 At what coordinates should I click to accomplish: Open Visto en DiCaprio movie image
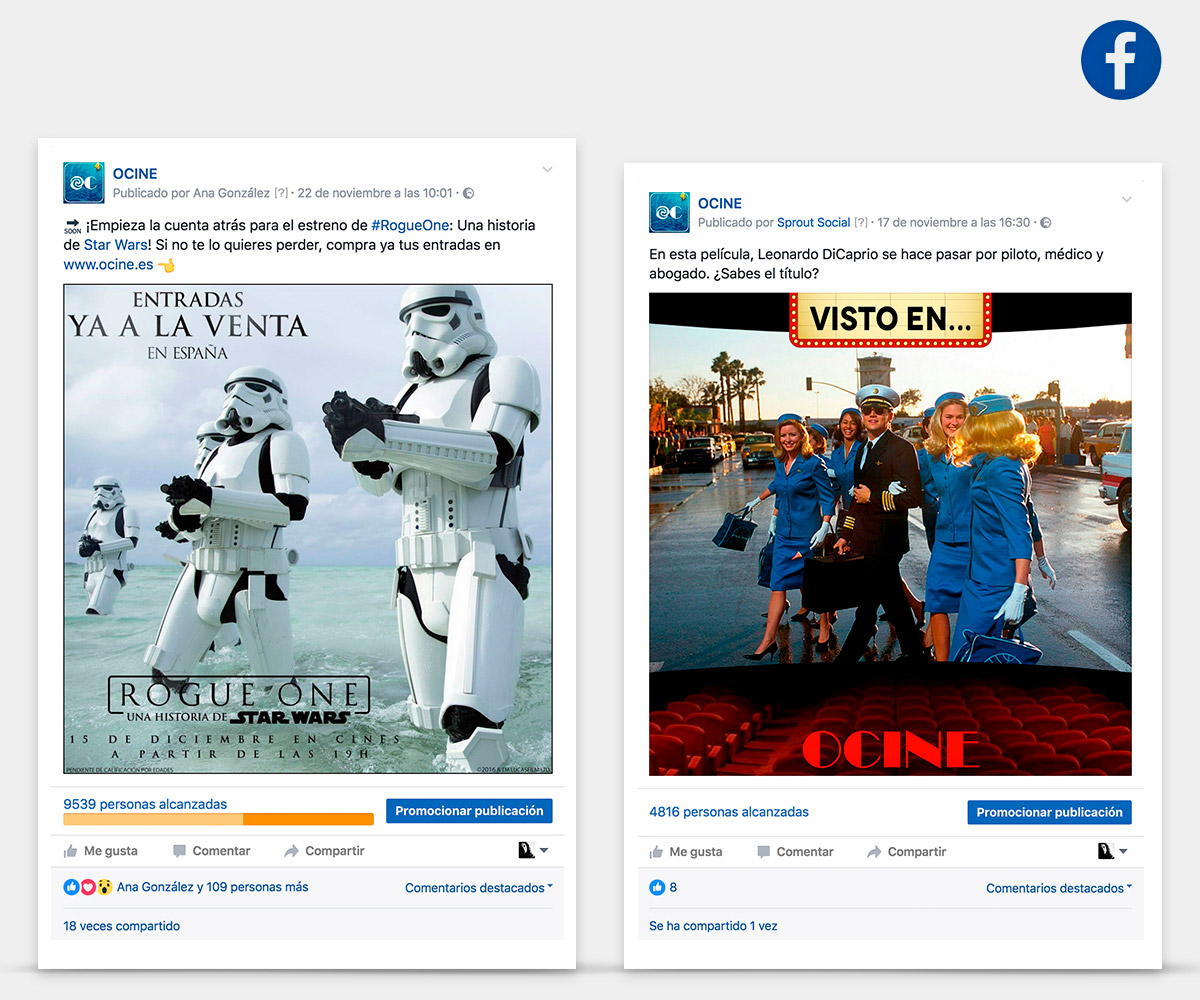tap(890, 534)
